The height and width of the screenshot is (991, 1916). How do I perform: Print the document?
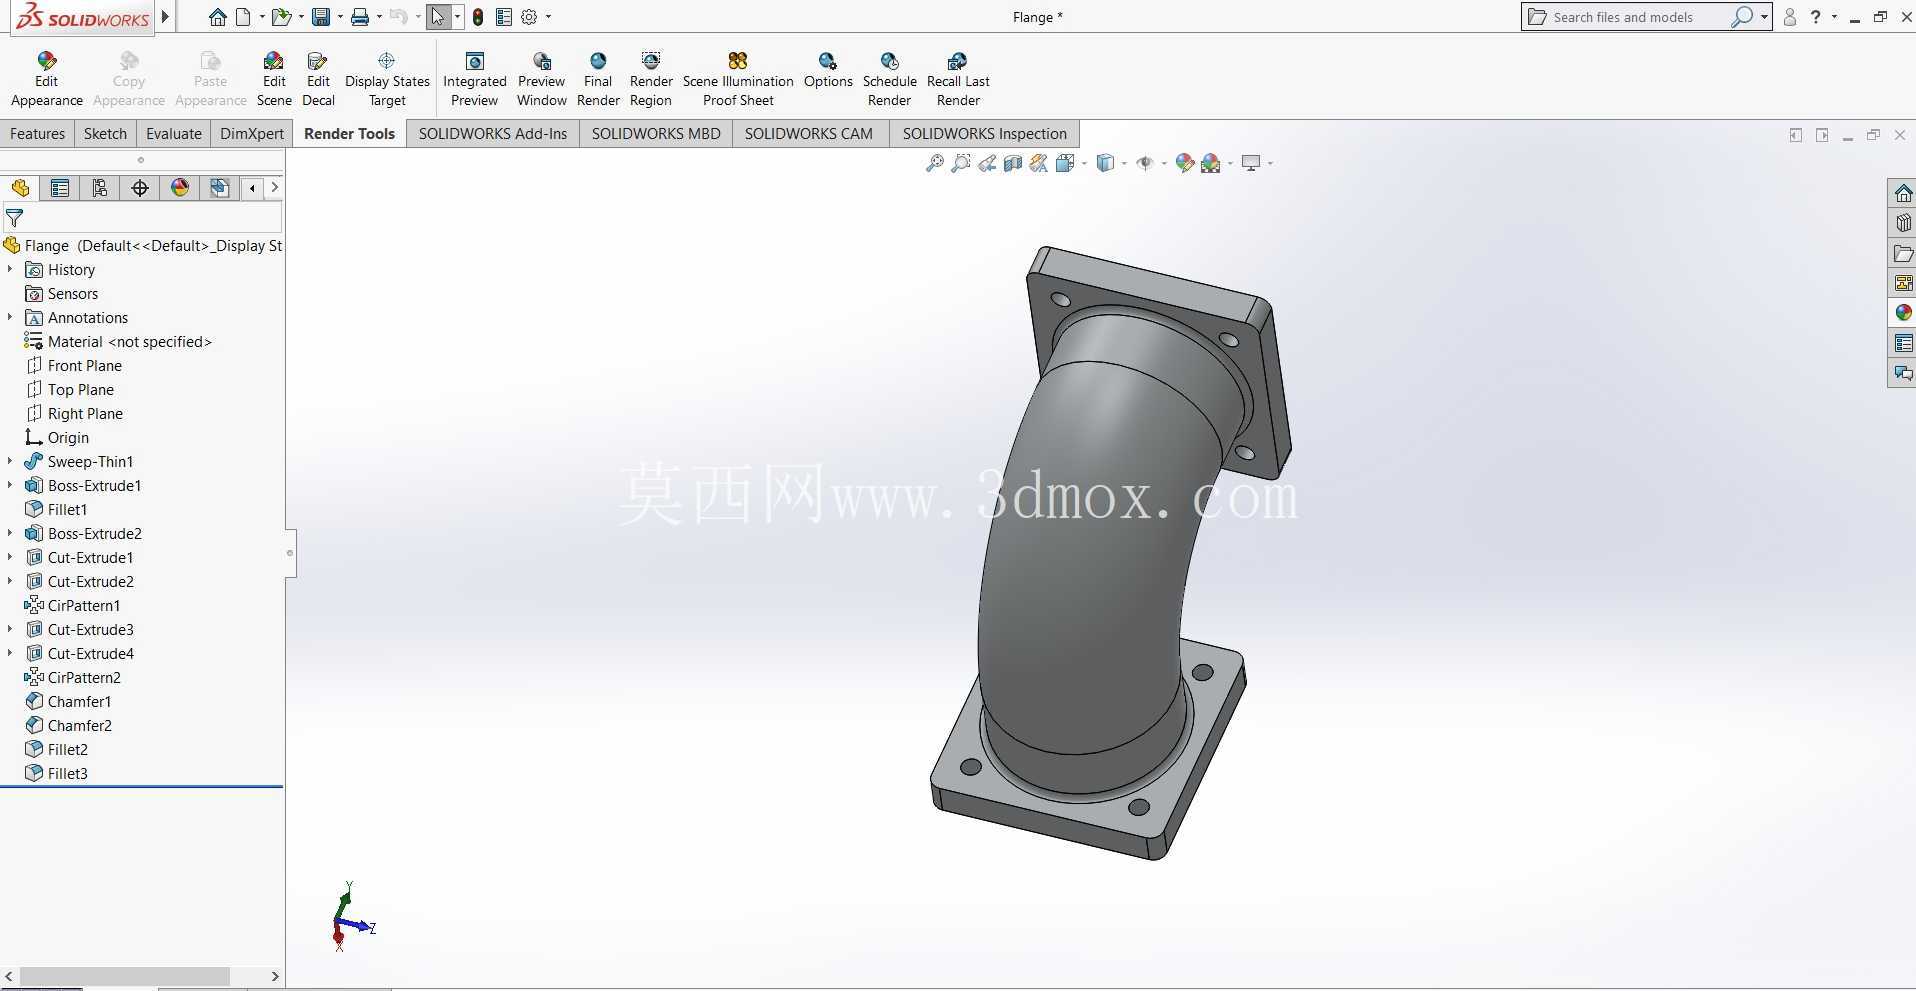360,17
